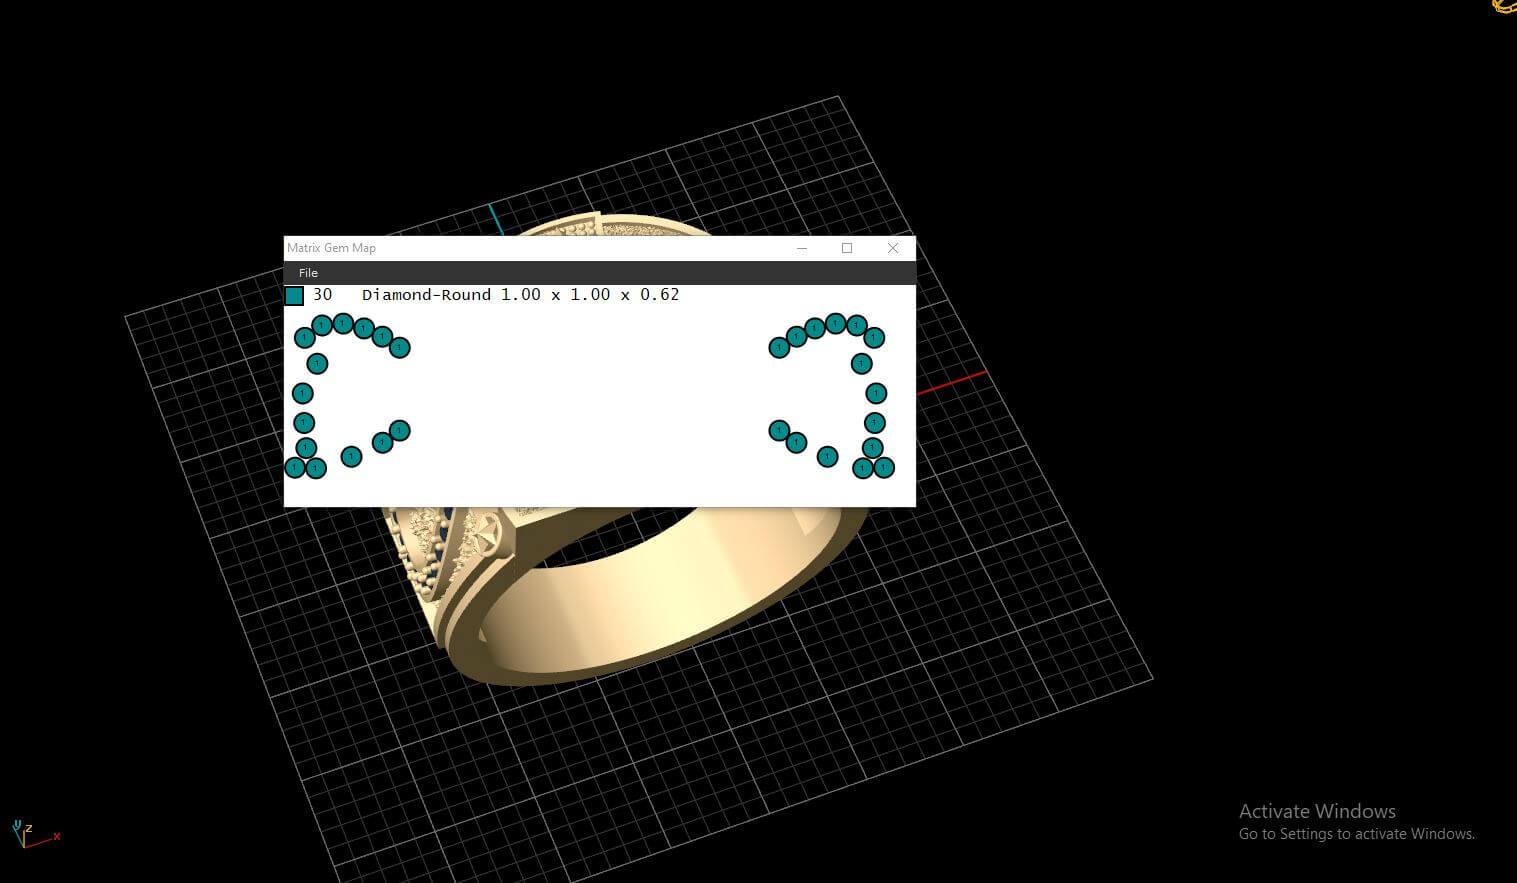Click the bottom-right corner gem of the right gem layout
Viewport: 1517px width, 883px height.
tap(884, 467)
